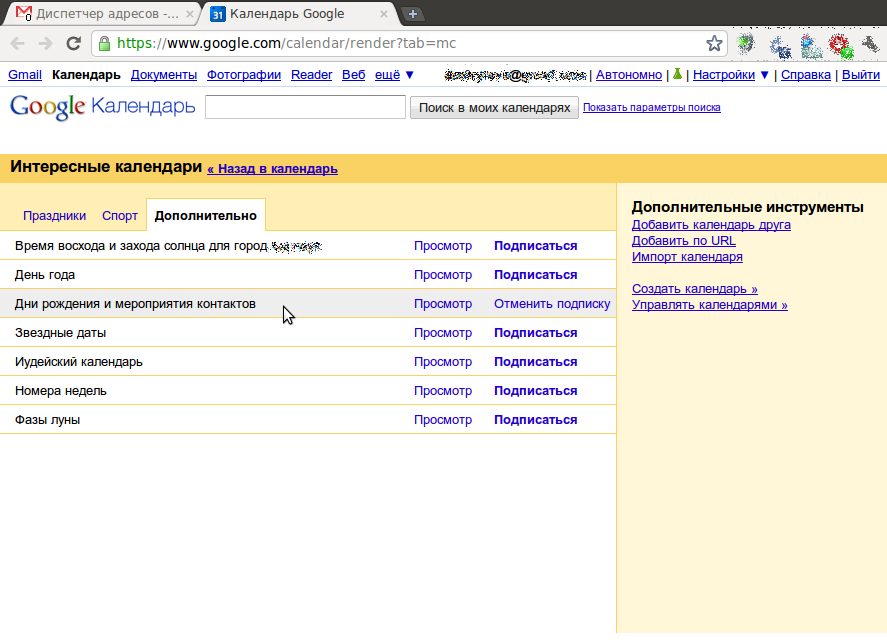Subscribe to Номера недель calendar

tap(536, 391)
